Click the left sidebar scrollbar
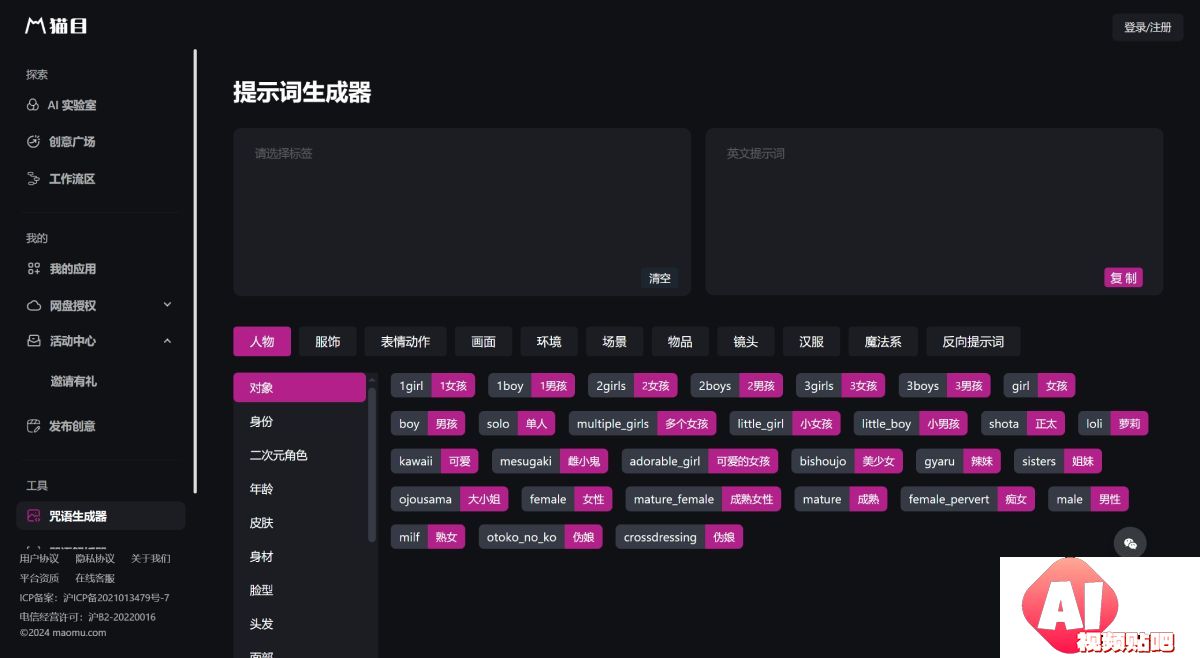1200x658 pixels. [x=195, y=270]
